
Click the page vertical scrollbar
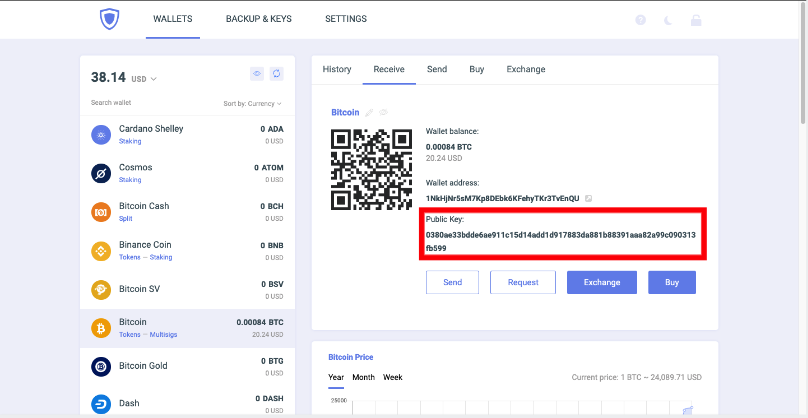[803, 63]
